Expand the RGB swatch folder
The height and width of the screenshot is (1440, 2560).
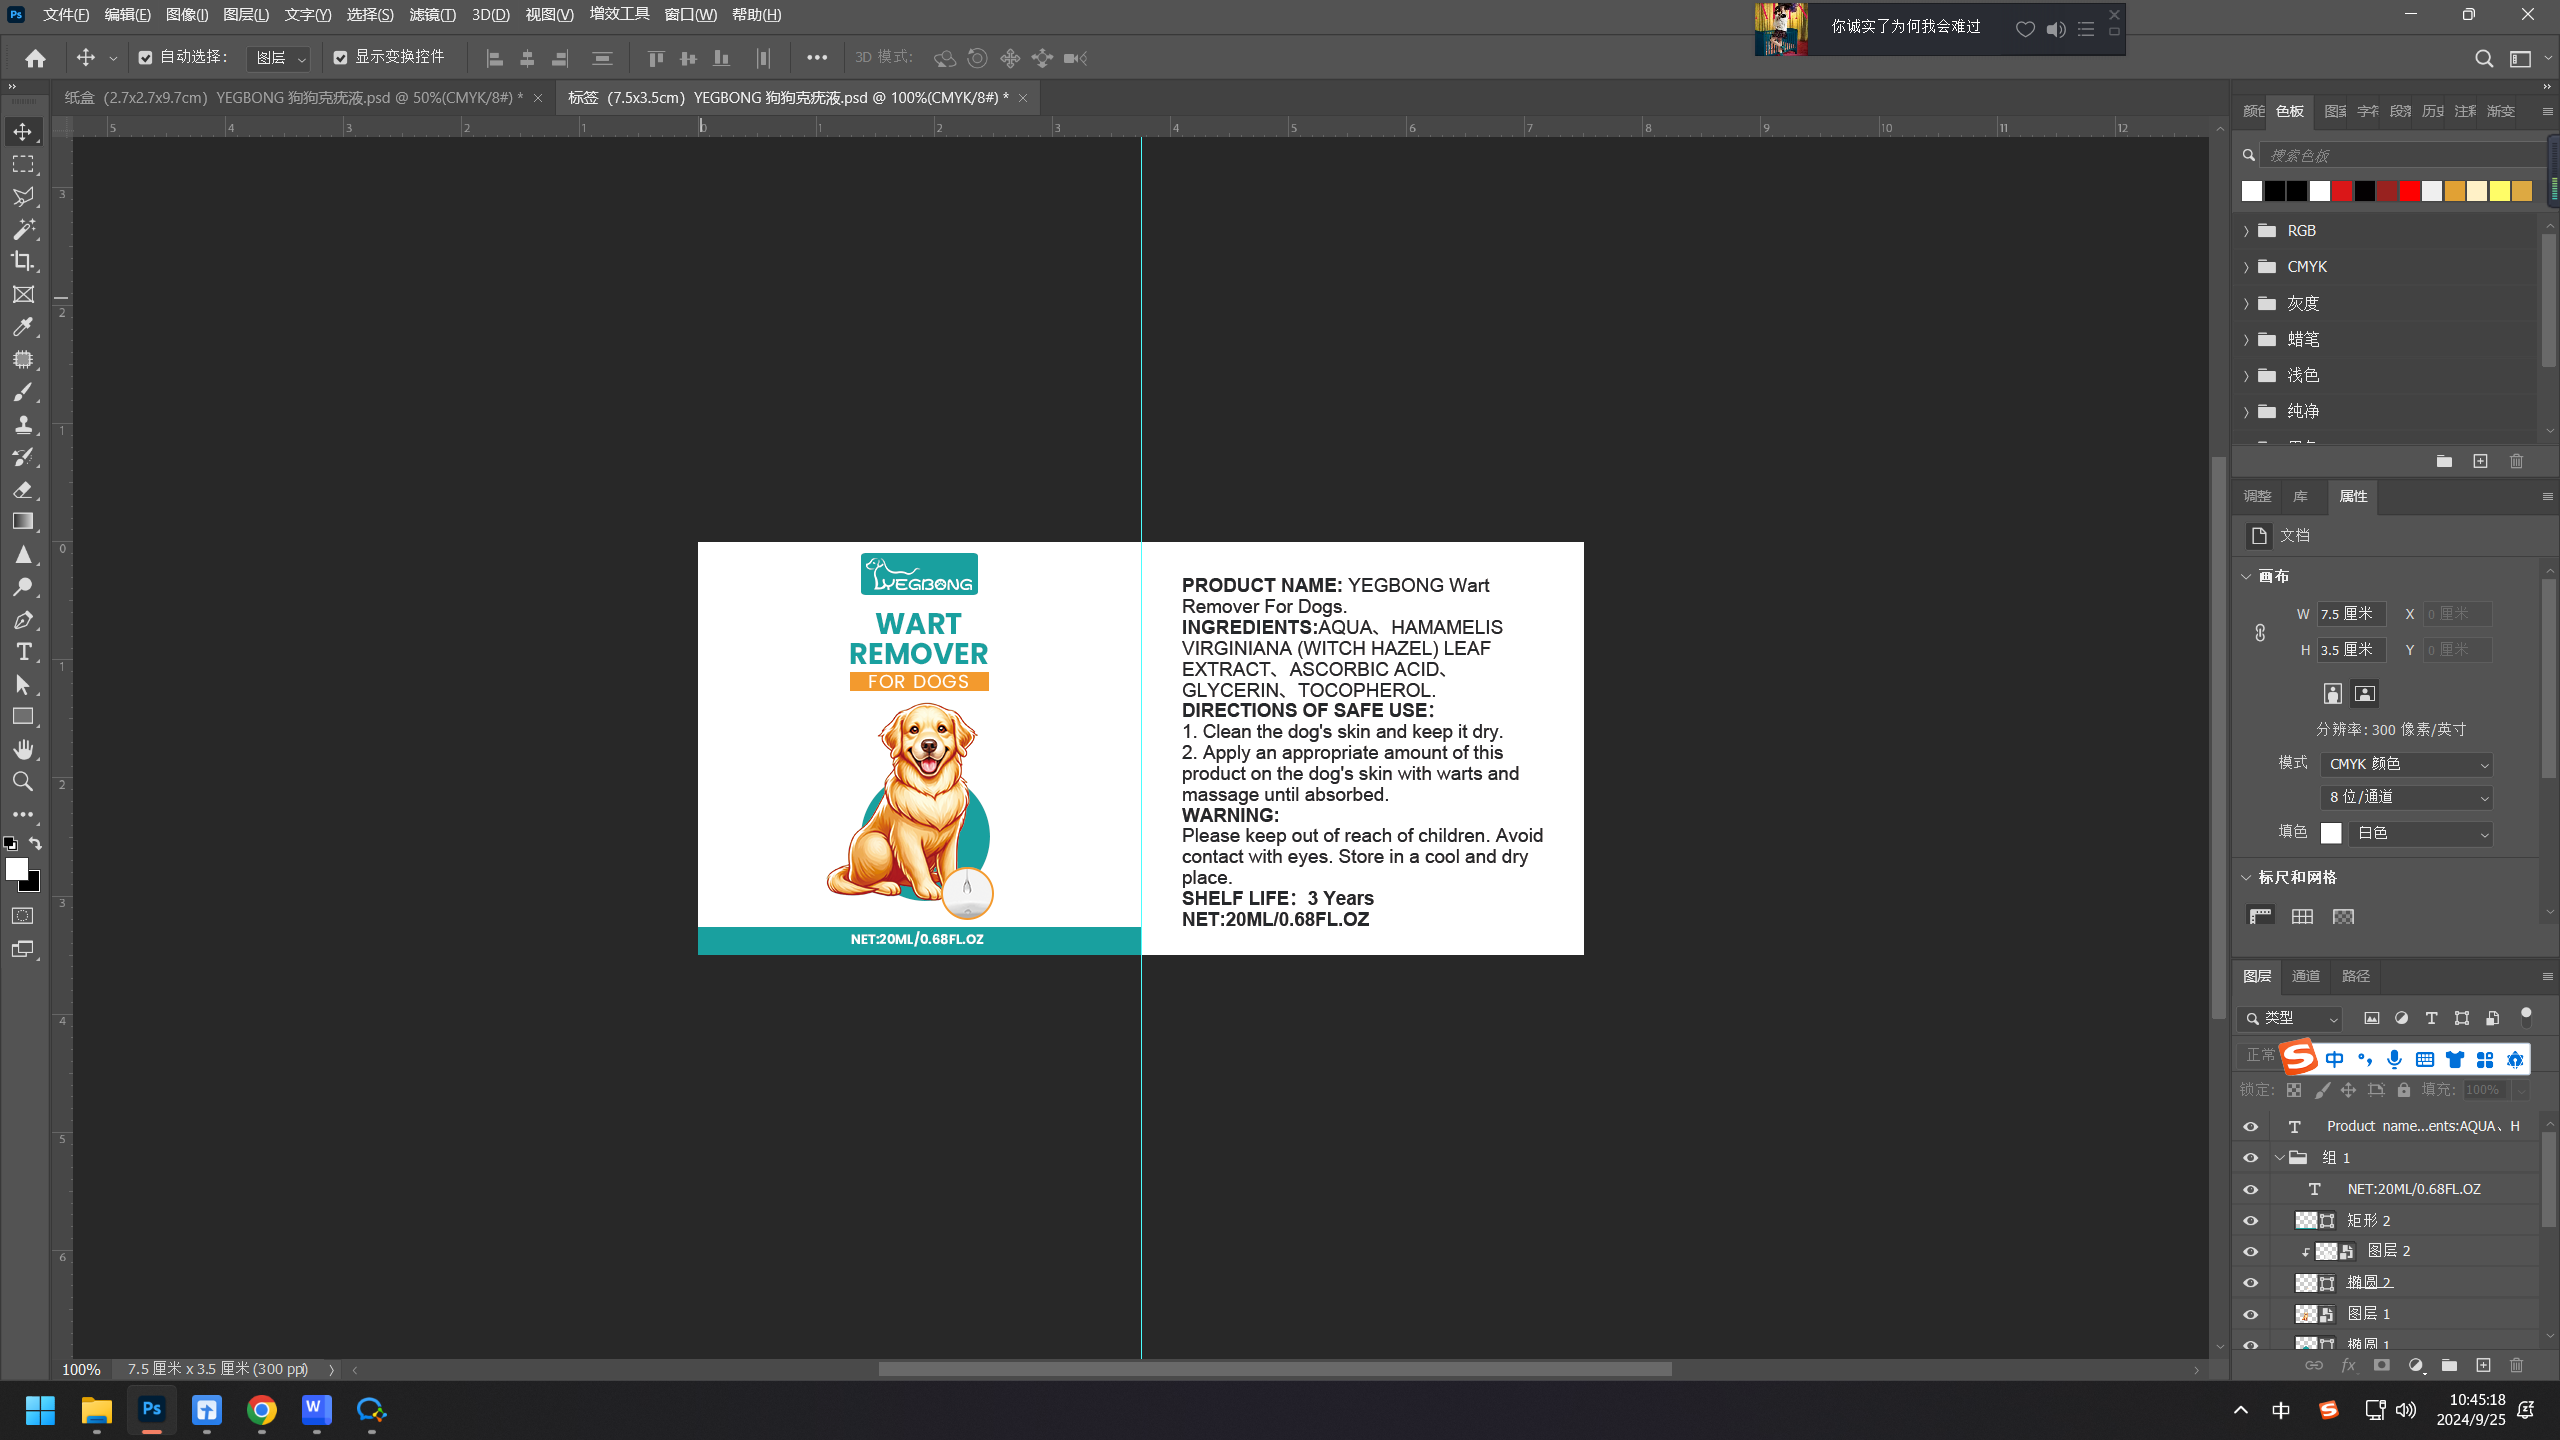click(2246, 231)
